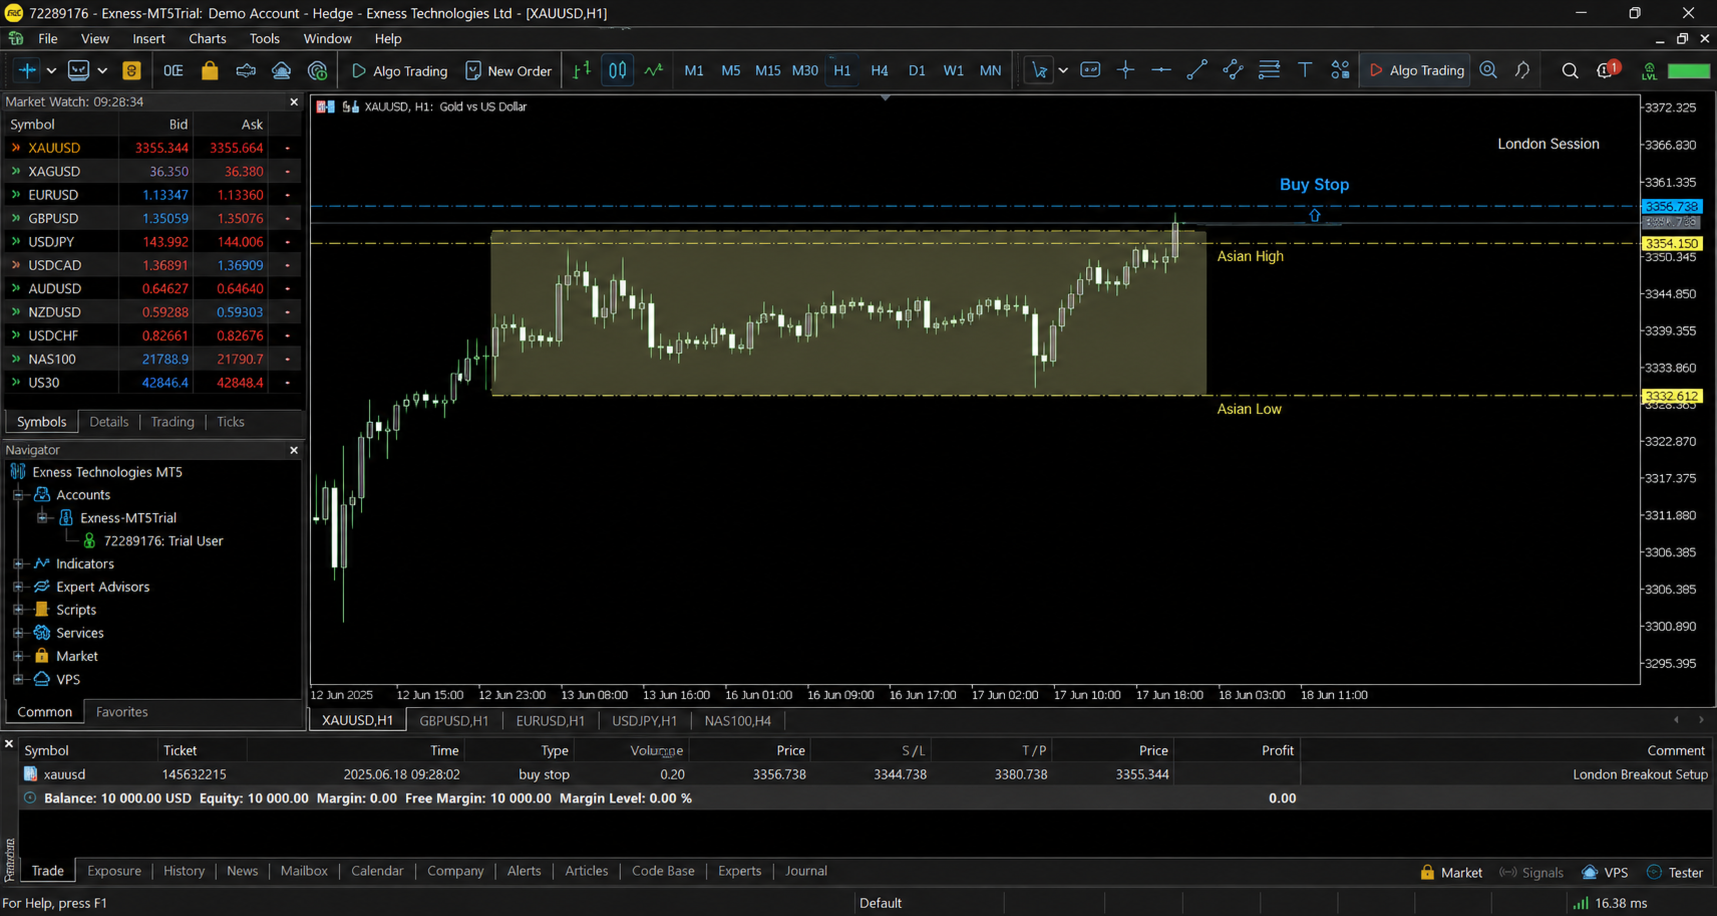Toggle the M15 timeframe button
This screenshot has height=916, width=1717.
coord(767,70)
